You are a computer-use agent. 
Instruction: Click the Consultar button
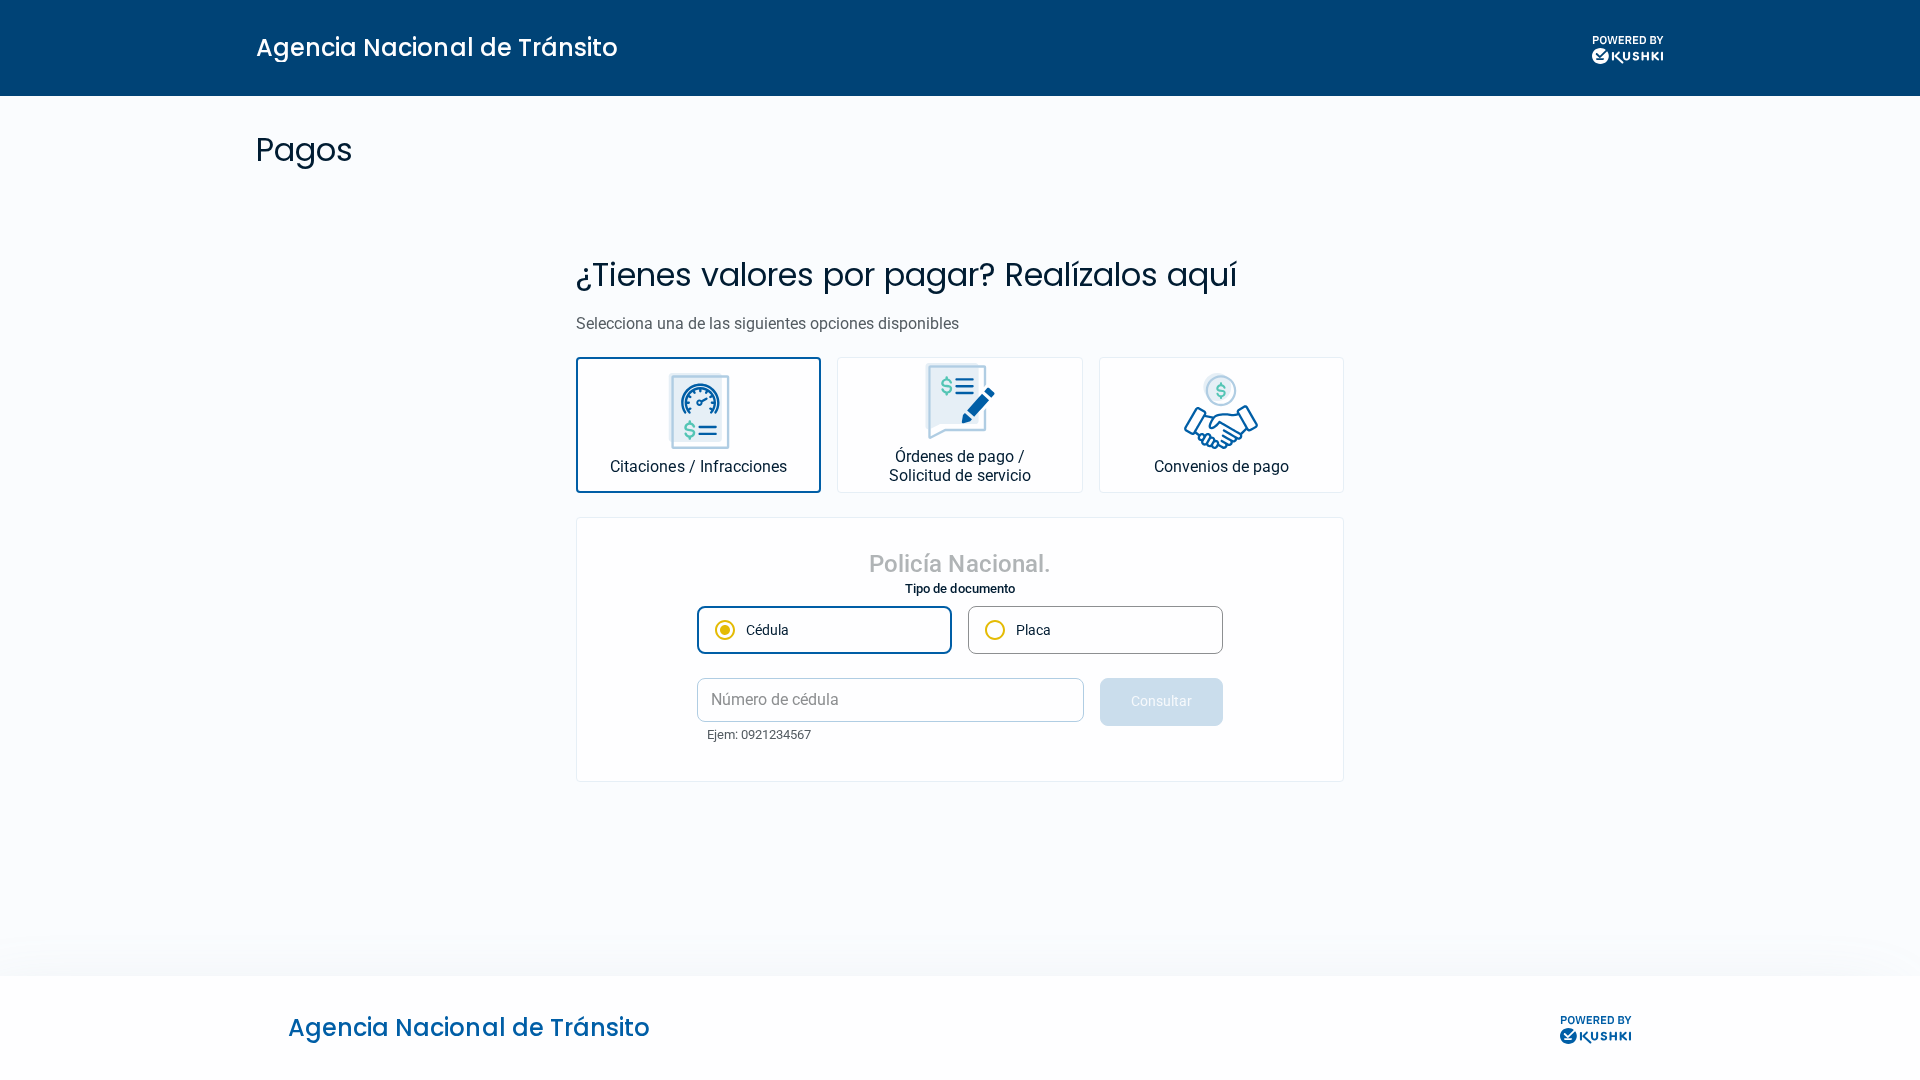coord(1161,702)
